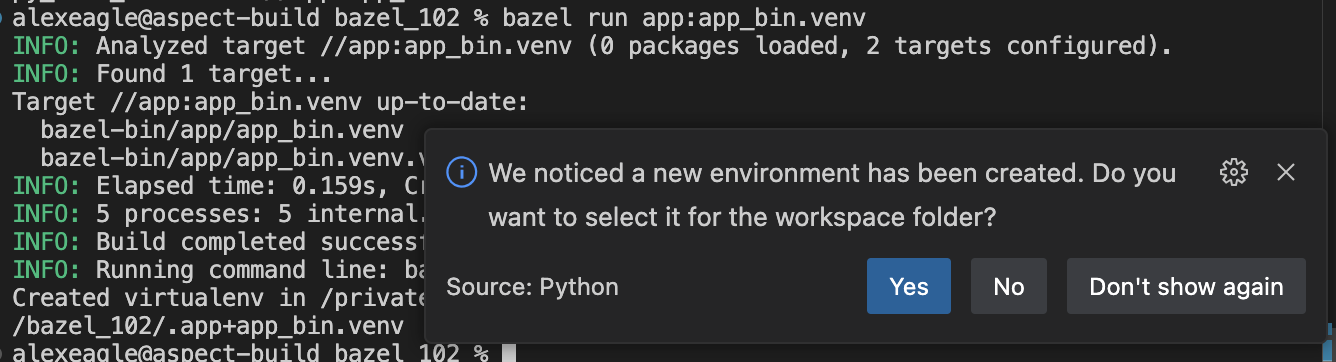This screenshot has width=1336, height=362.
Task: Click the INFO: Running command line output
Action: pos(219,270)
